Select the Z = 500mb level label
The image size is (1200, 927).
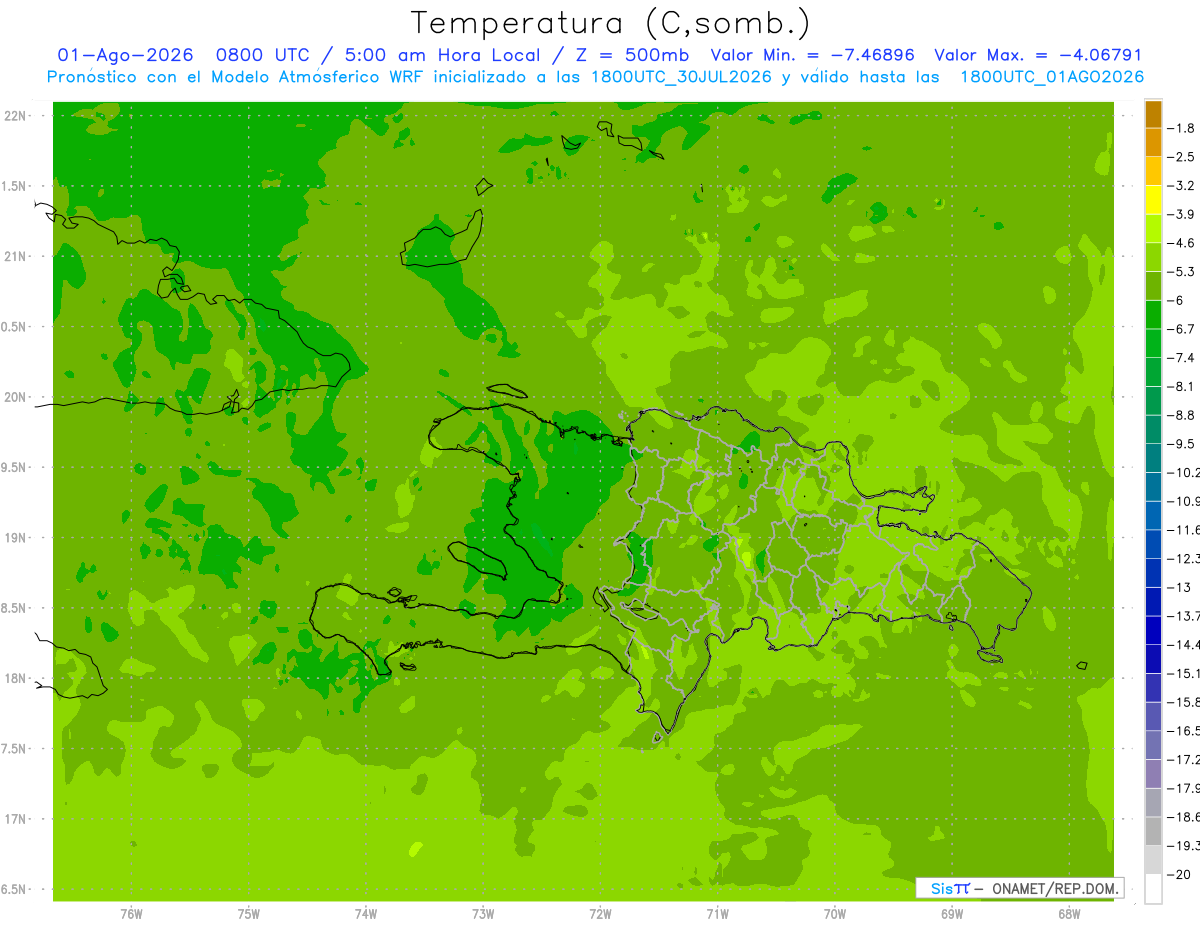[x=631, y=55]
